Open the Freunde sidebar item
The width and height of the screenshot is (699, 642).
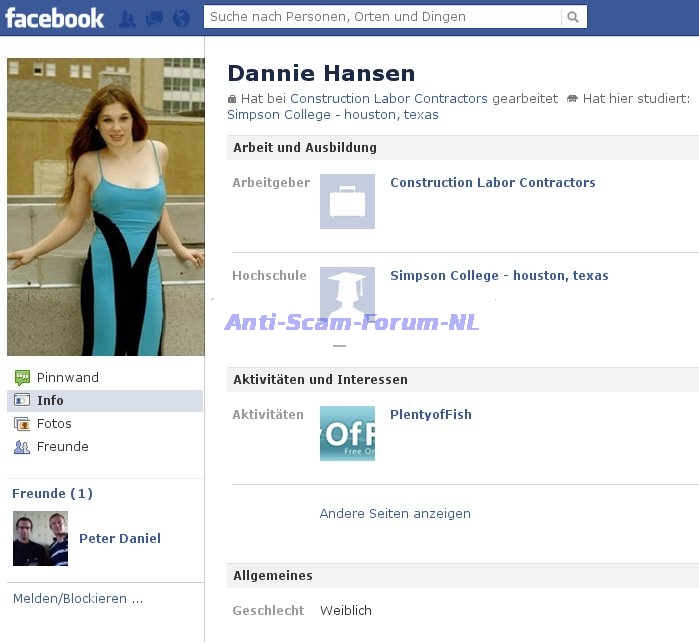62,447
